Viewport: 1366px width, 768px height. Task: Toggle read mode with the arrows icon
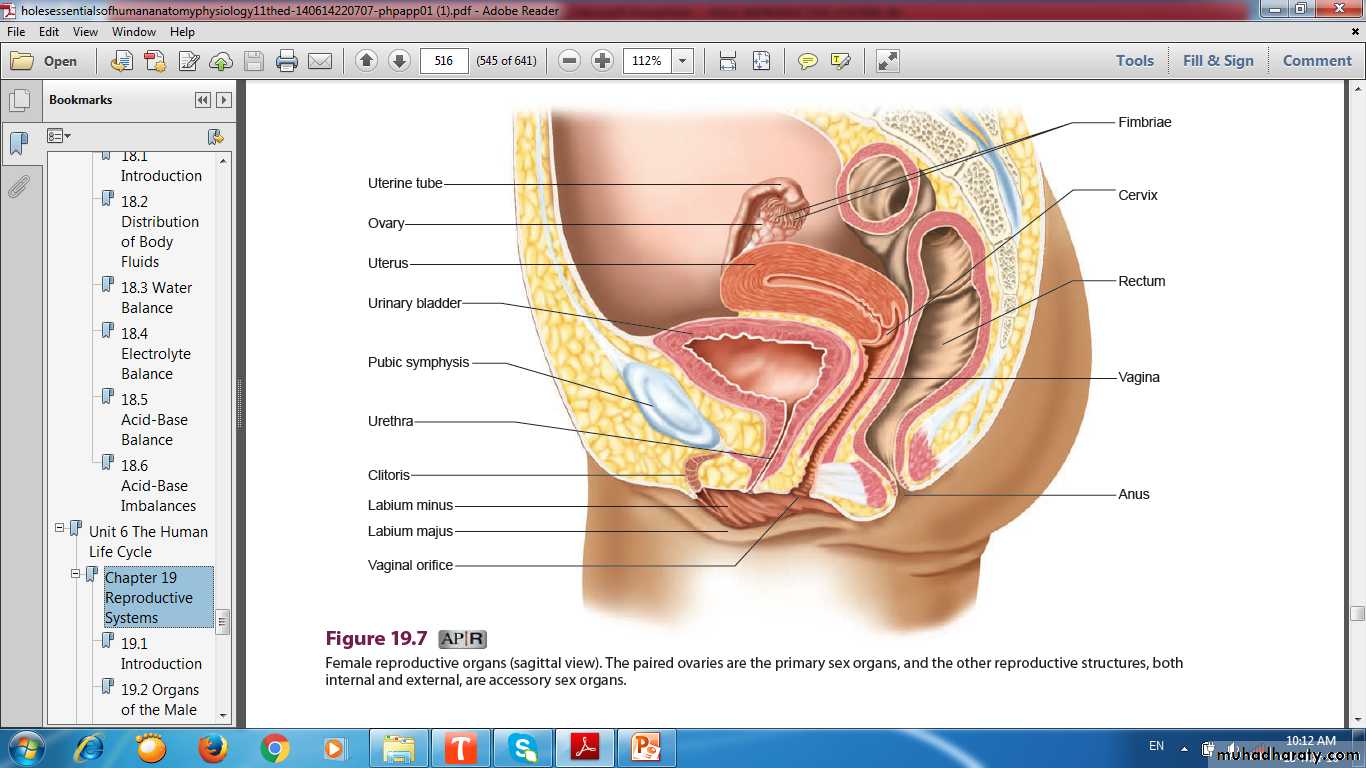(887, 61)
